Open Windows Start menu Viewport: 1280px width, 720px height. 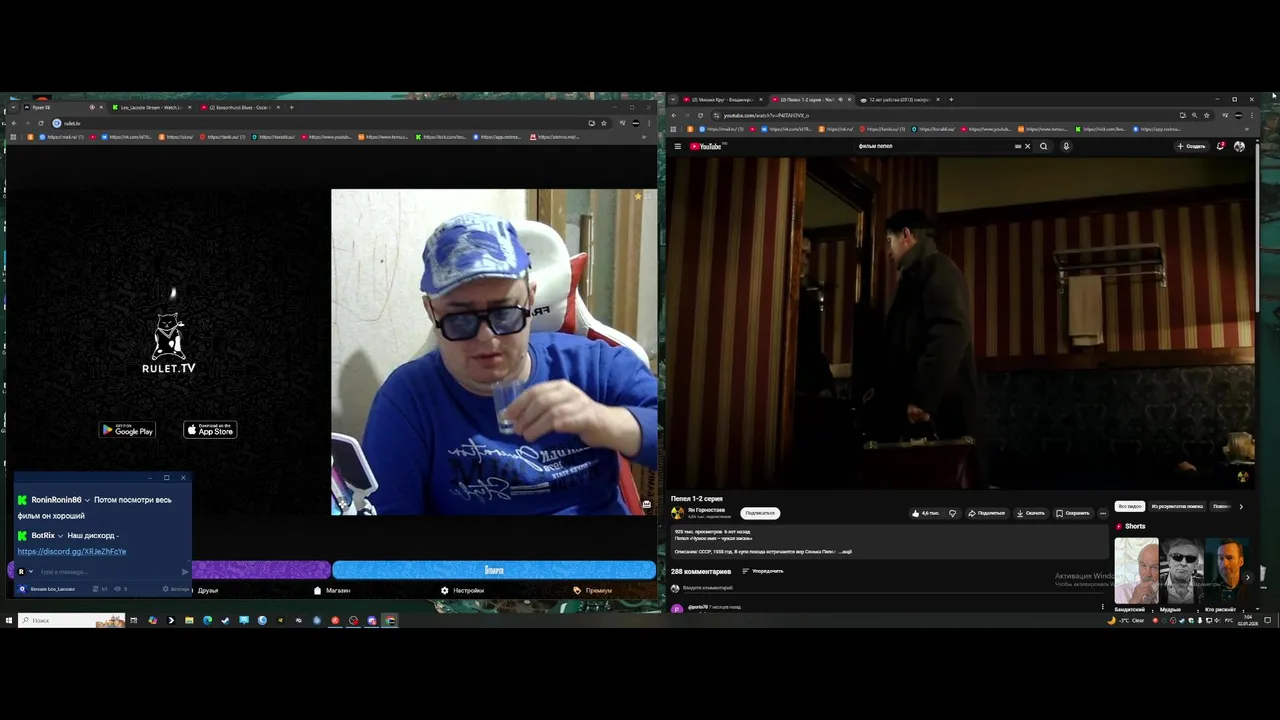(8, 620)
